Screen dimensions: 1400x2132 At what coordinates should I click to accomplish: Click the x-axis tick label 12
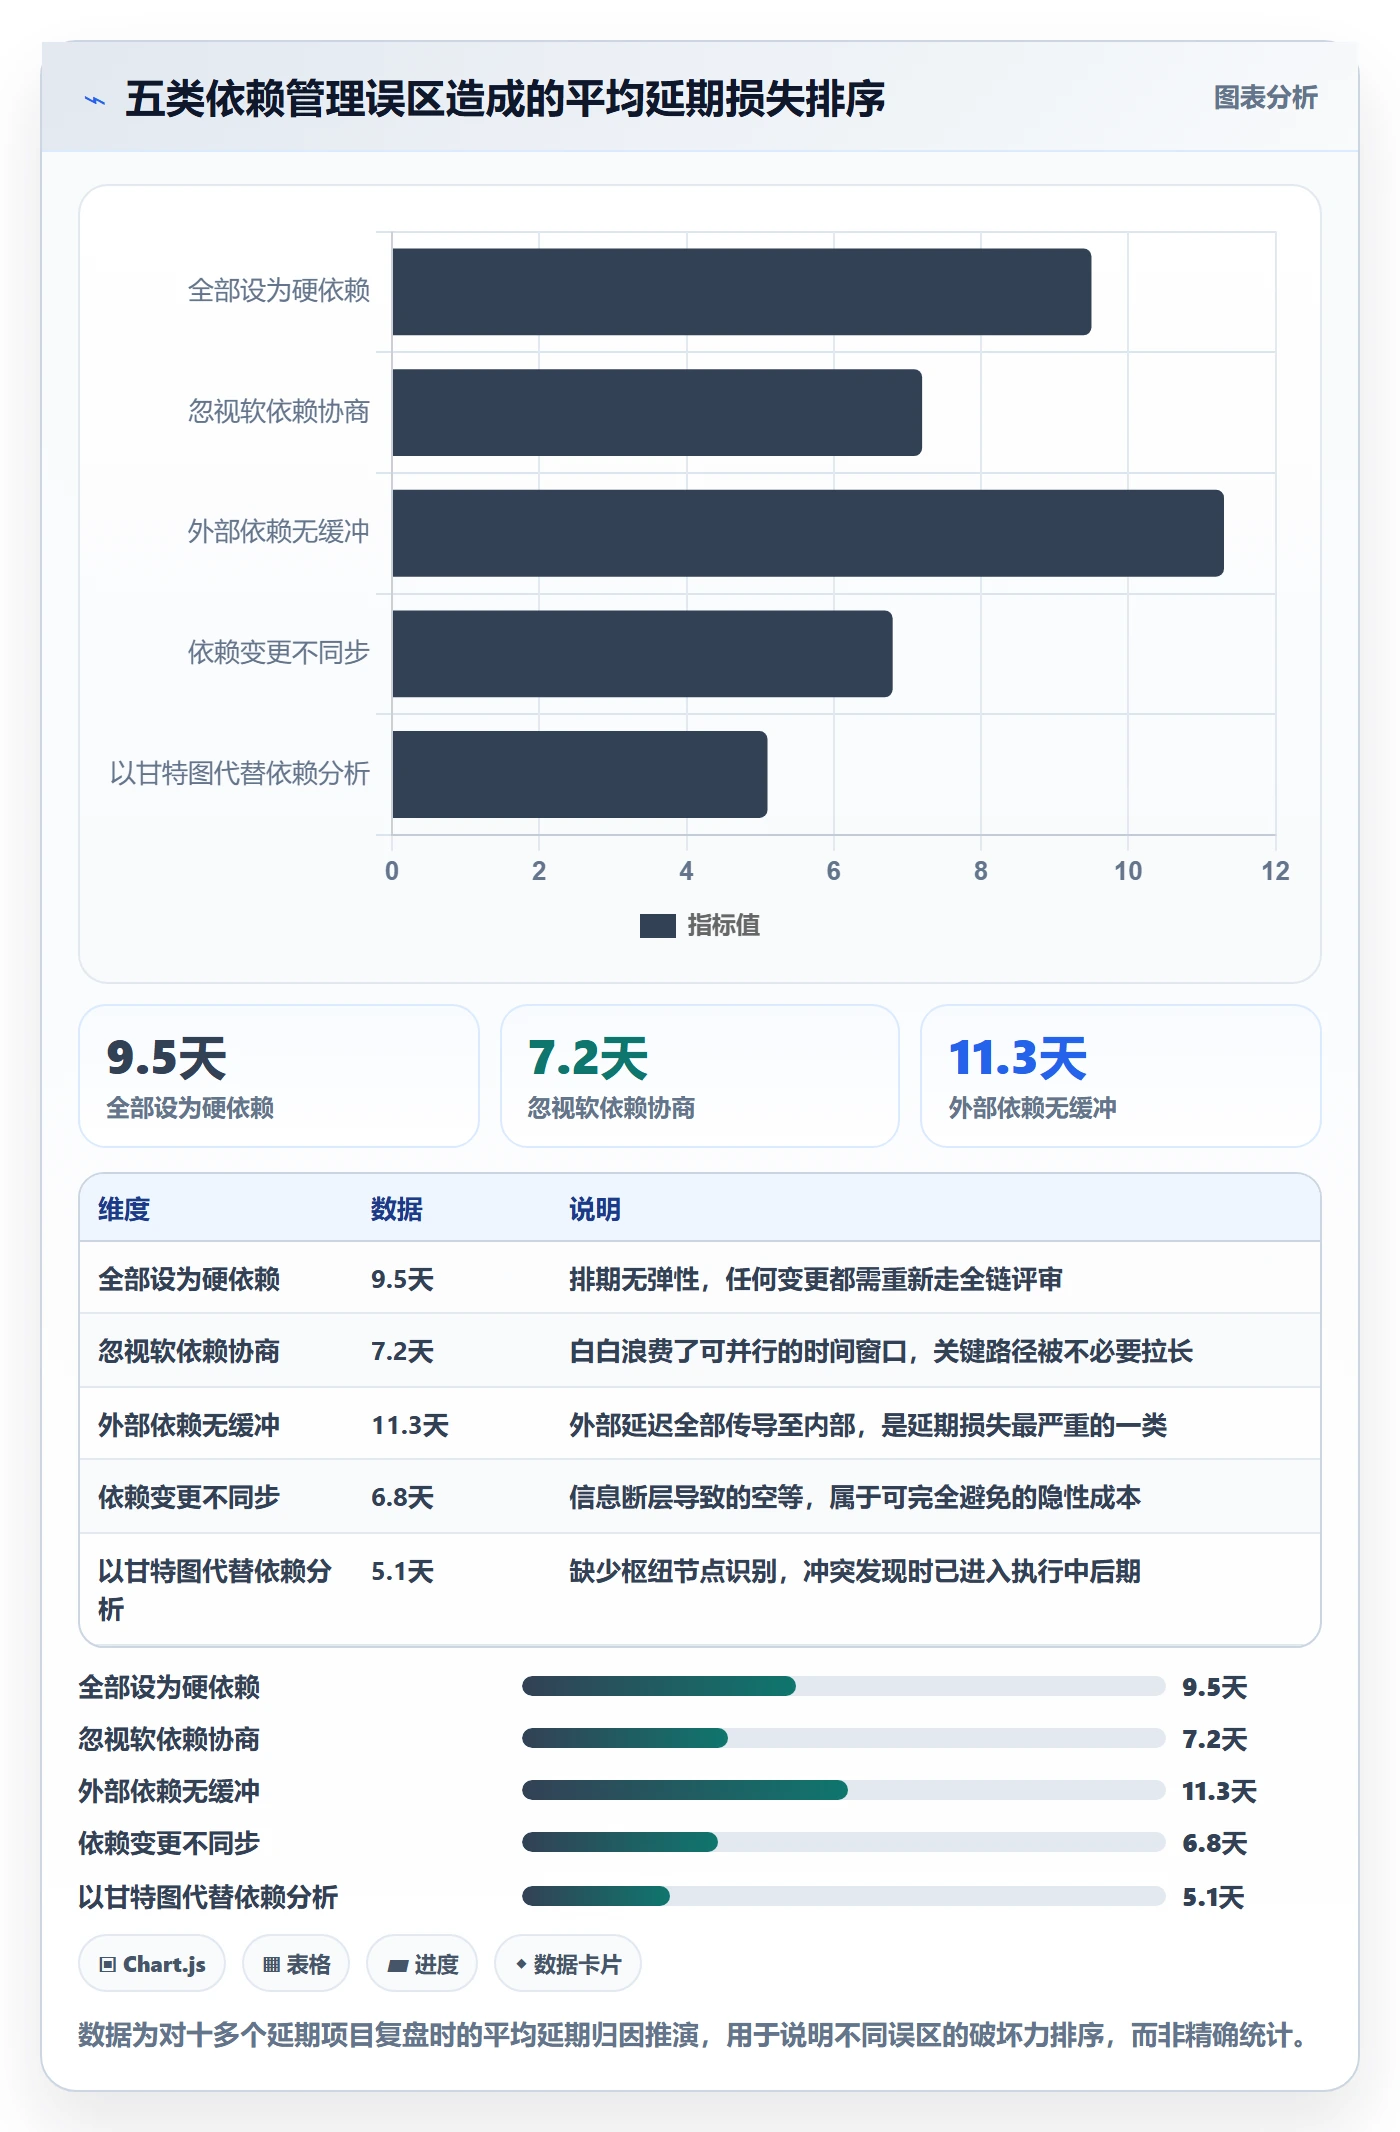pyautogui.click(x=1275, y=871)
